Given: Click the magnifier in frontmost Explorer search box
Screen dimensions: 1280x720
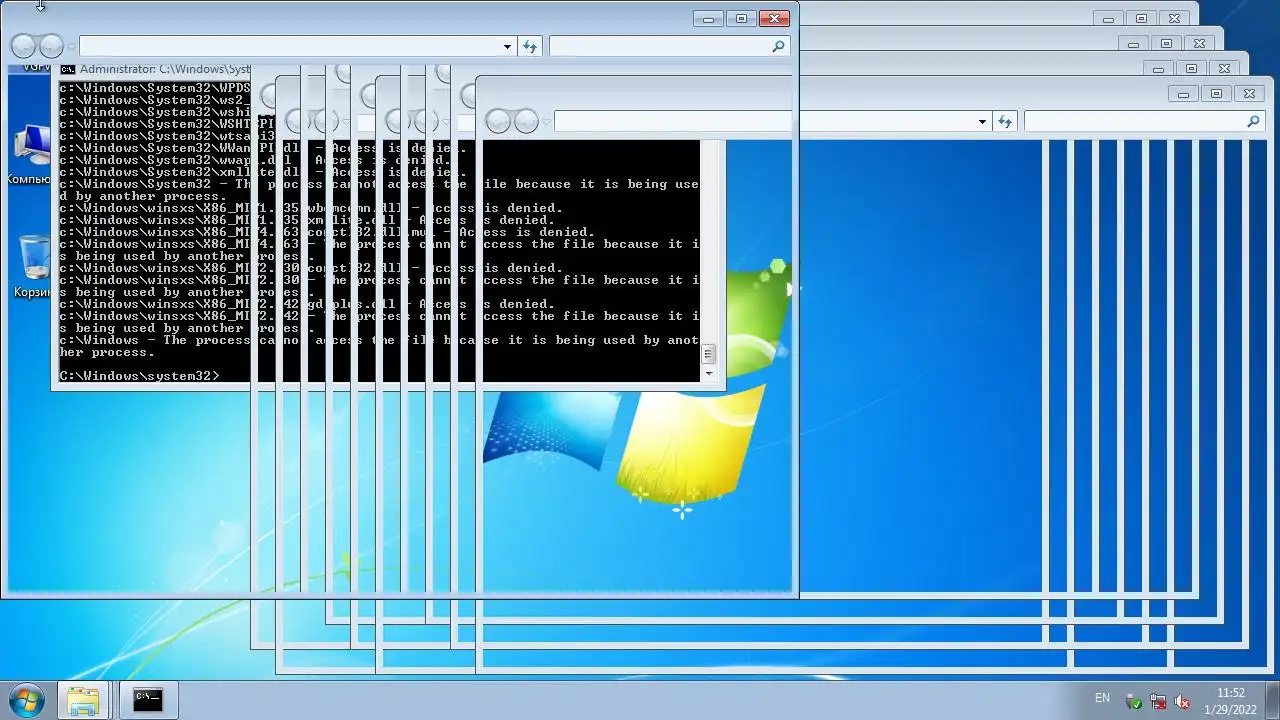Looking at the screenshot, I should [x=779, y=46].
